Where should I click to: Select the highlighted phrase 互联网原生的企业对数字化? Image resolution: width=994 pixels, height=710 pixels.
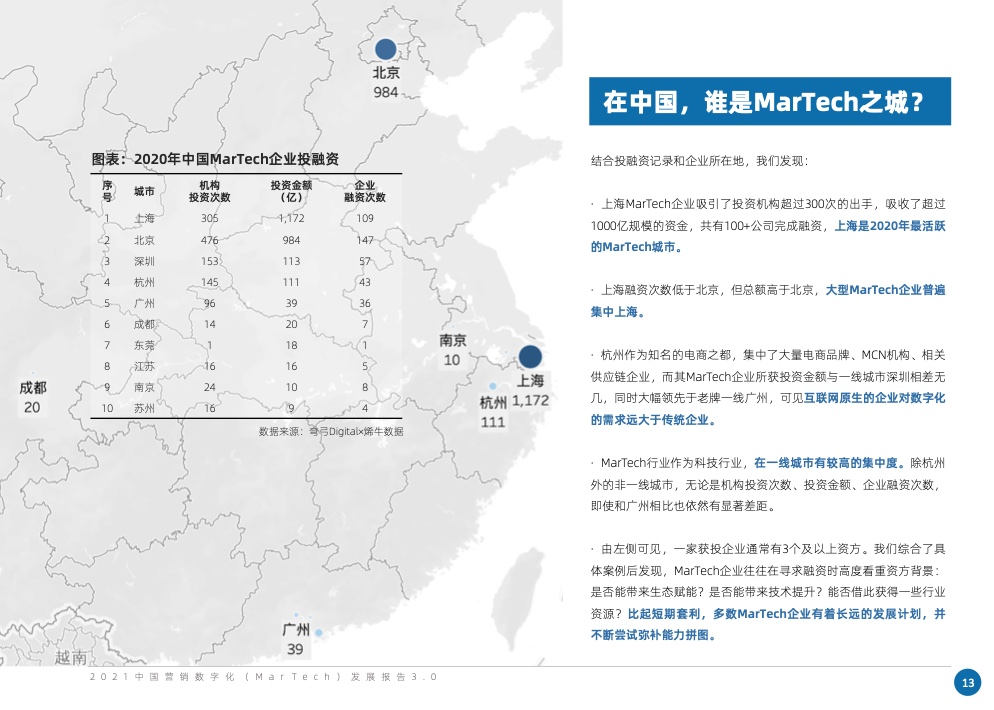coord(874,398)
